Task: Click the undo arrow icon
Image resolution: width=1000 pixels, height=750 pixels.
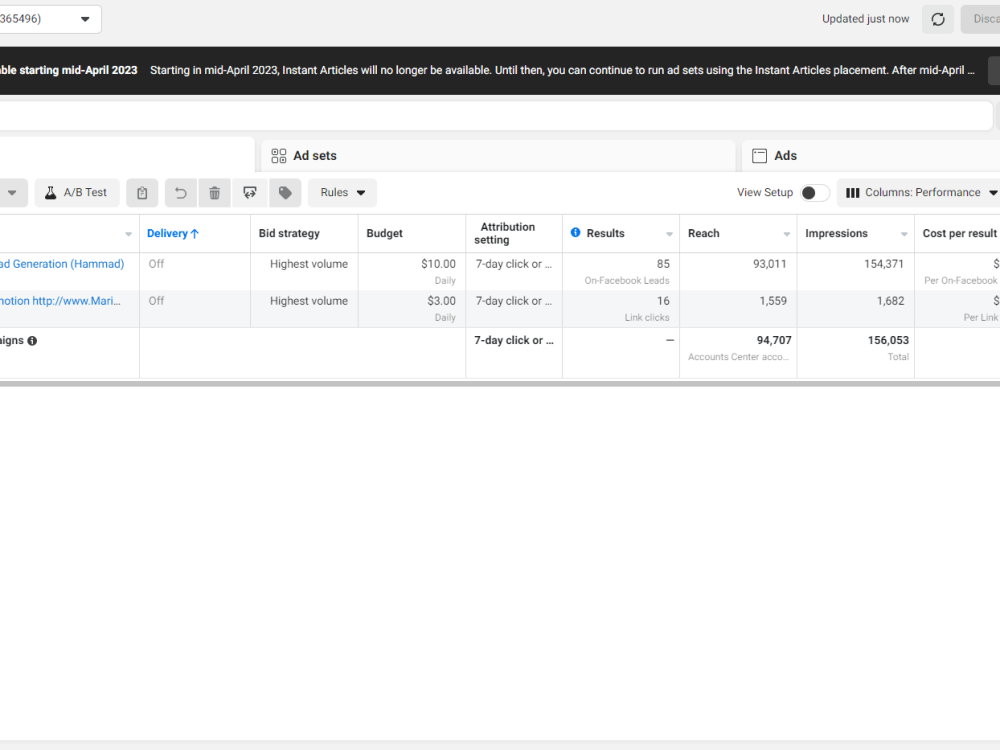Action: click(181, 193)
